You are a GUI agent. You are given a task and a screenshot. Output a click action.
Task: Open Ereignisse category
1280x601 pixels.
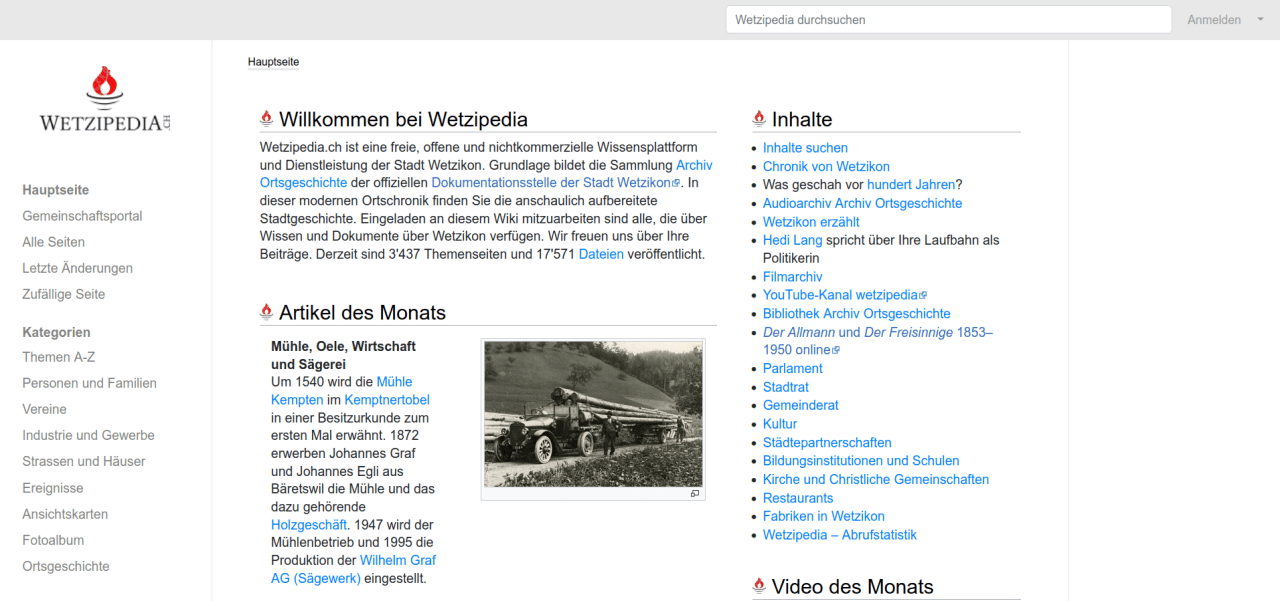[53, 488]
